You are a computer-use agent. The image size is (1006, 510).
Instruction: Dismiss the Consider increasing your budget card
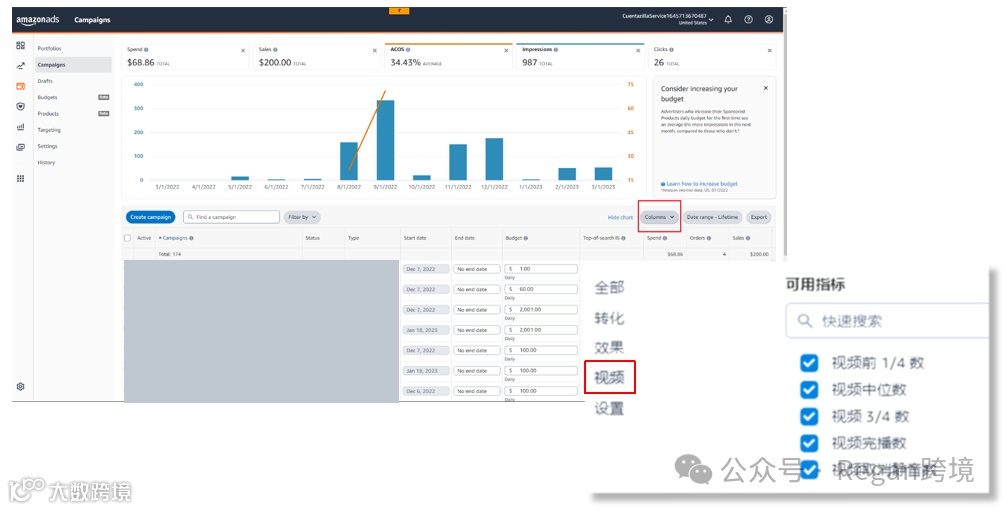coord(765,89)
